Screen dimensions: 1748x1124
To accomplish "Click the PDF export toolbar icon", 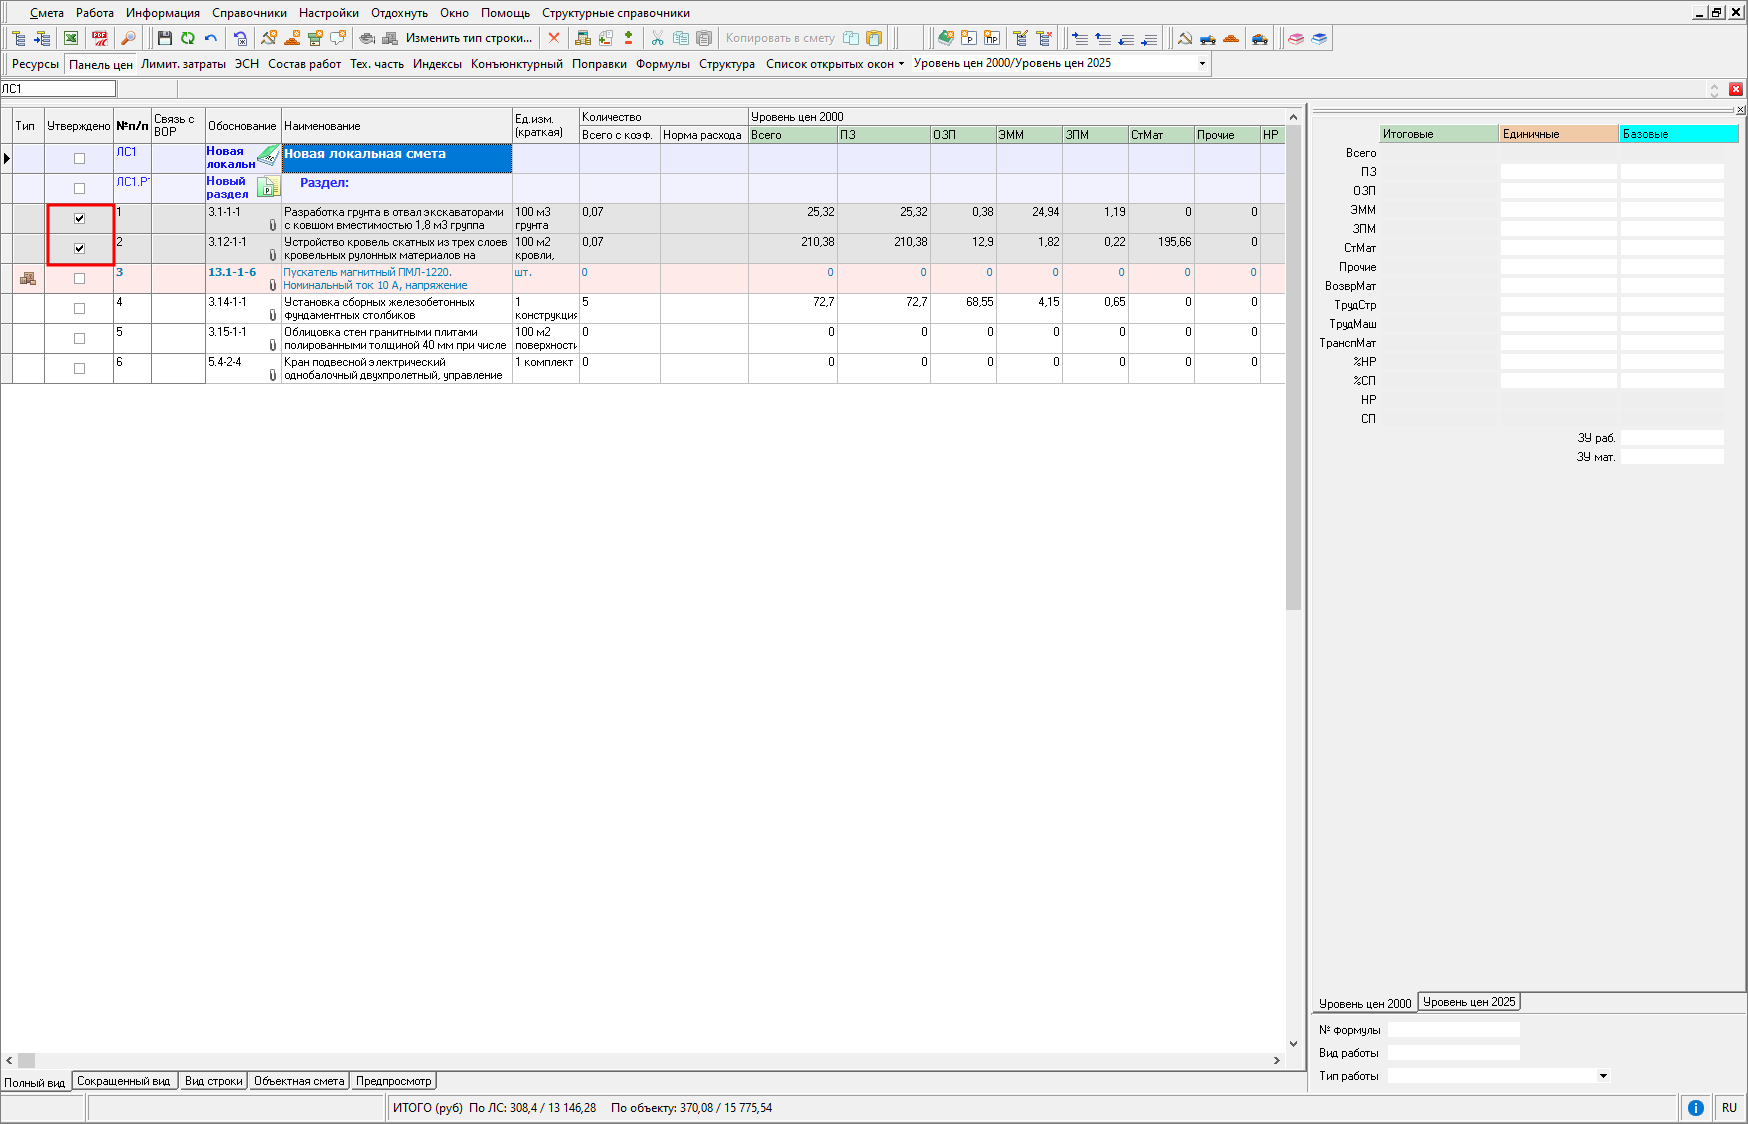I will (x=100, y=38).
